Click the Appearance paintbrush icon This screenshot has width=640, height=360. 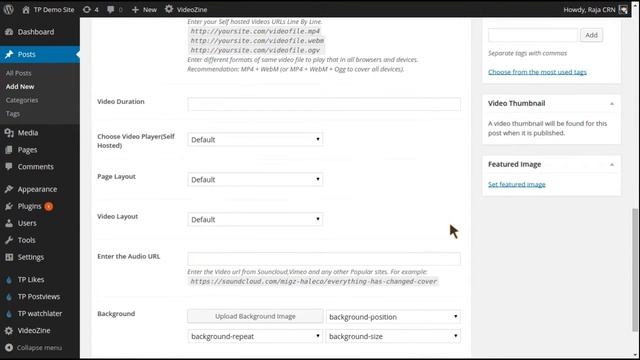coord(9,189)
